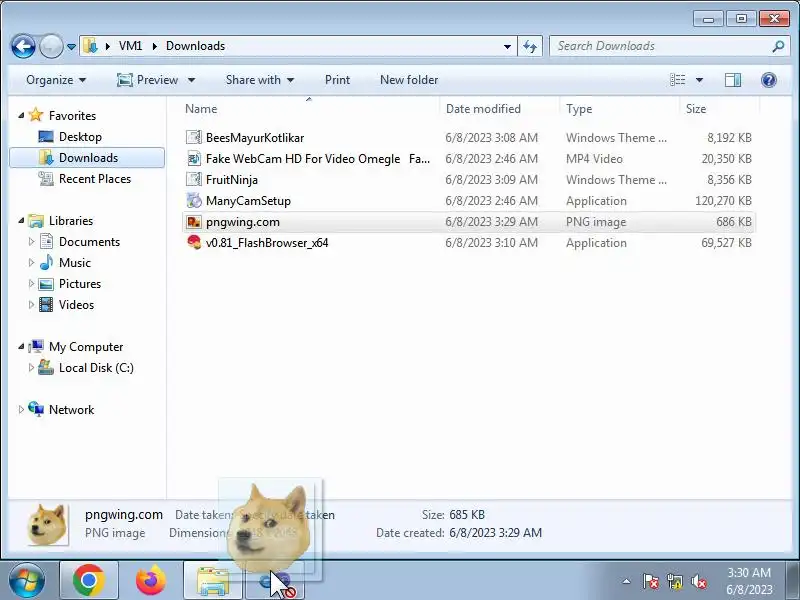
Task: Collapse the My Computer group
Action: click(21, 347)
